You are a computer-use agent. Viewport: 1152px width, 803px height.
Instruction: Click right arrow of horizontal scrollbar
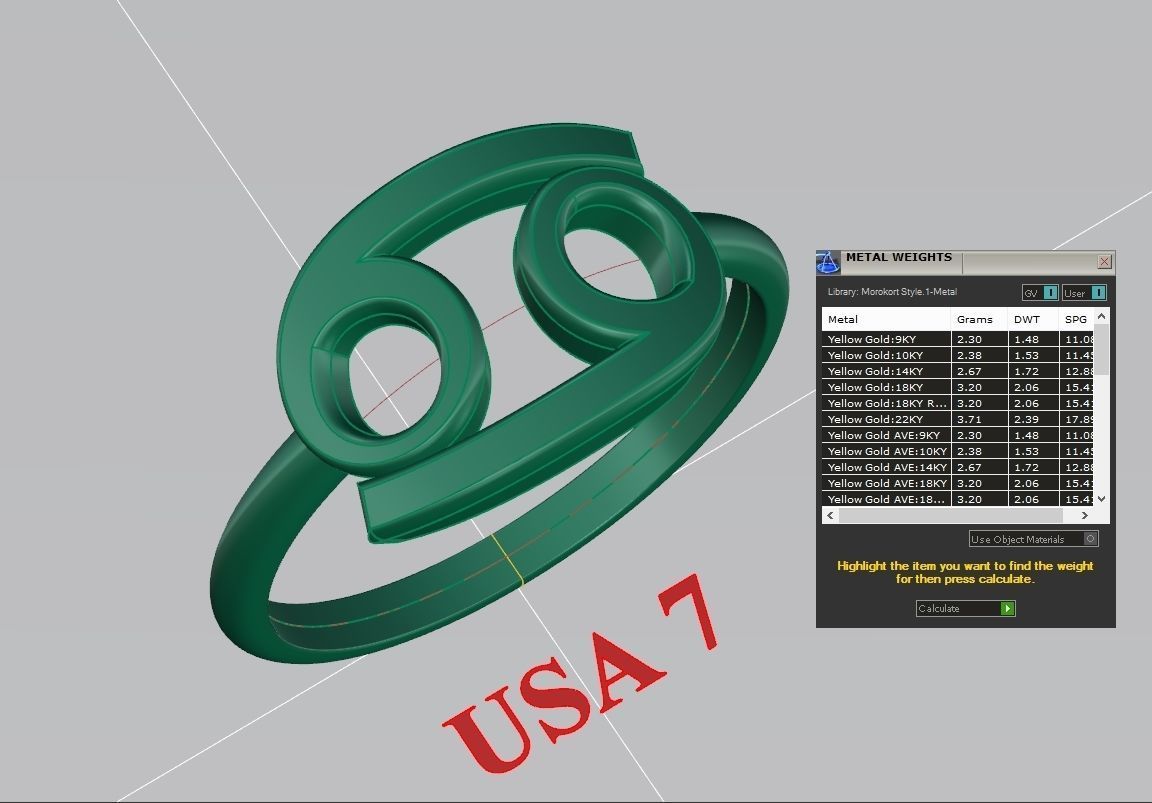pyautogui.click(x=1085, y=515)
